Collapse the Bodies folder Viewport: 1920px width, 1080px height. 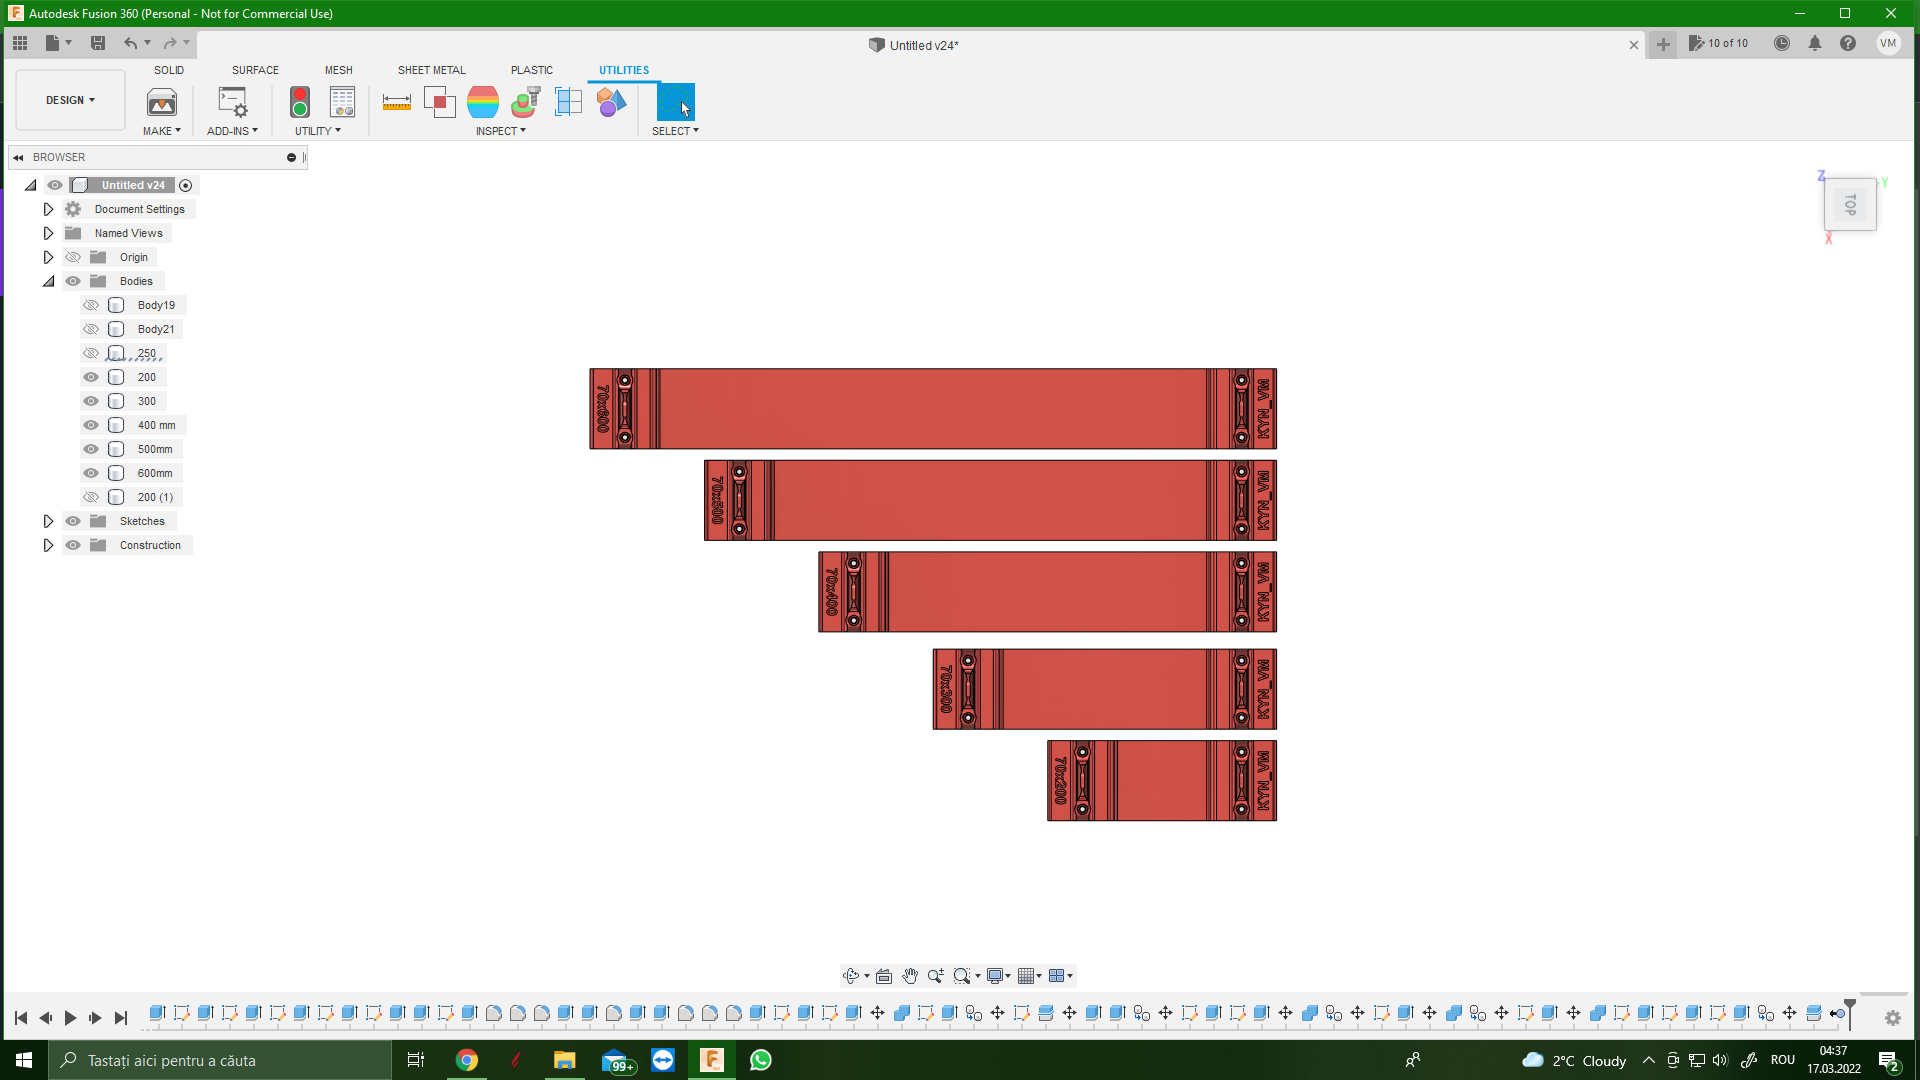click(48, 281)
